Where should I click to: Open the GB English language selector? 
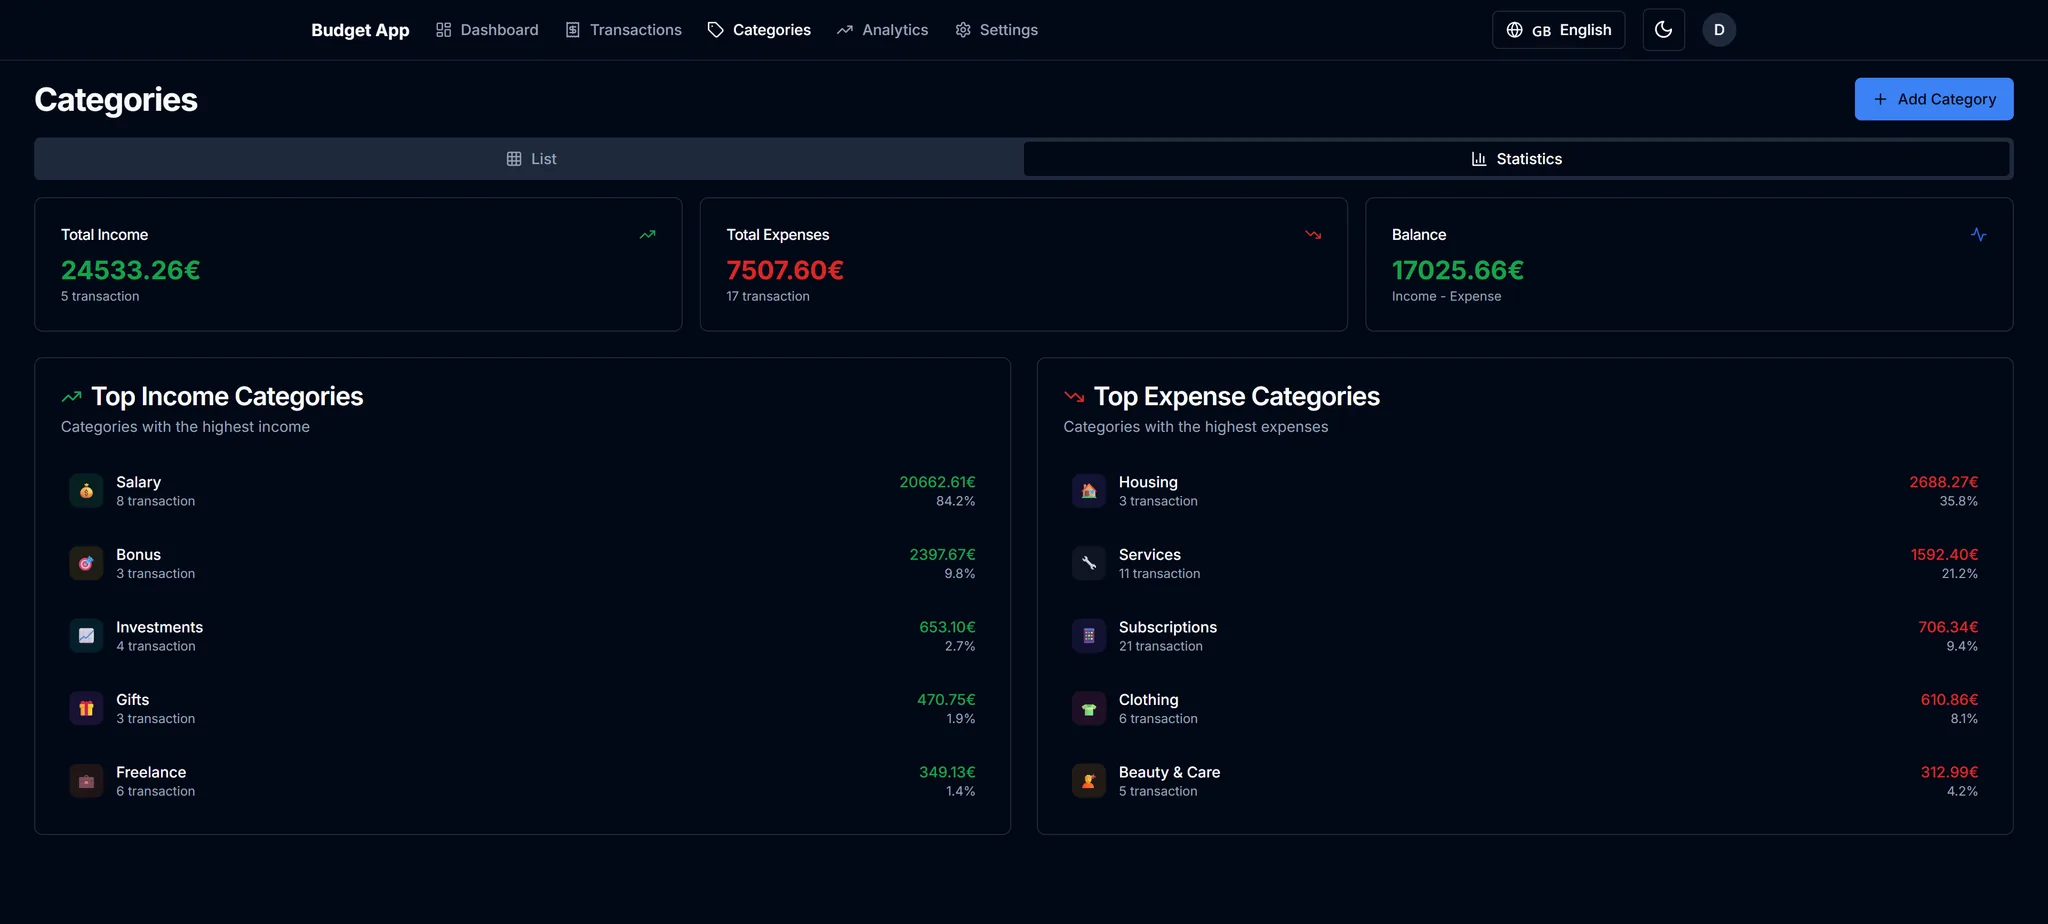1558,30
